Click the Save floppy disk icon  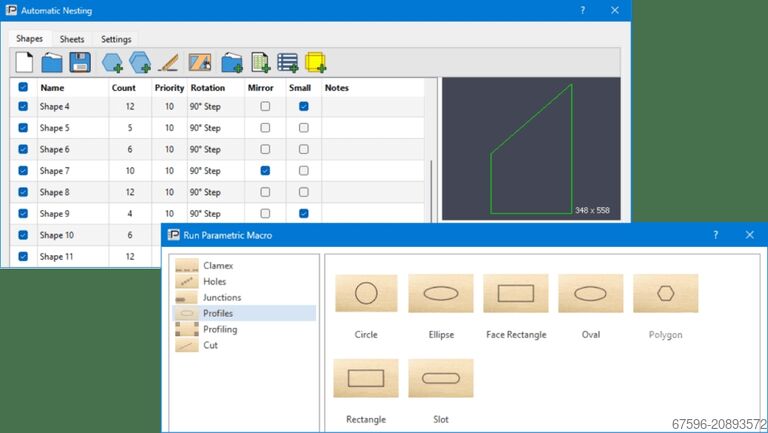[80, 62]
